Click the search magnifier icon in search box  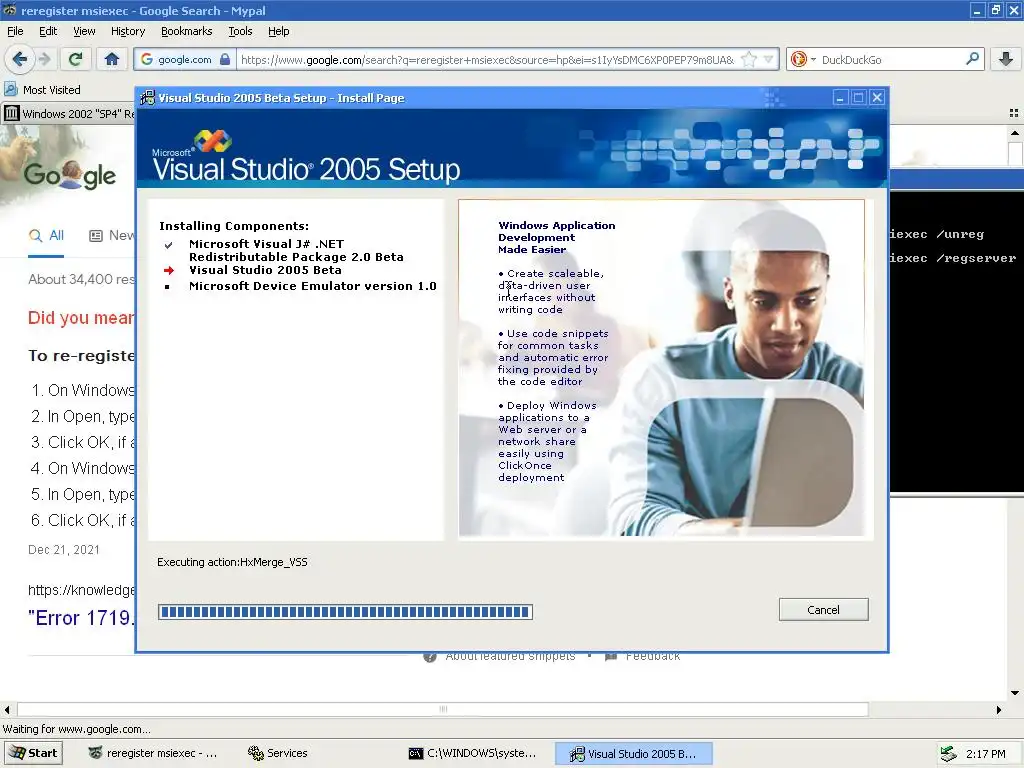click(972, 59)
